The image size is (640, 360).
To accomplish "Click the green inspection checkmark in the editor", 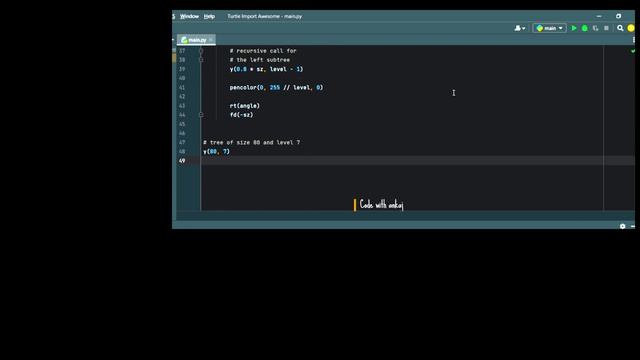I will (x=632, y=51).
